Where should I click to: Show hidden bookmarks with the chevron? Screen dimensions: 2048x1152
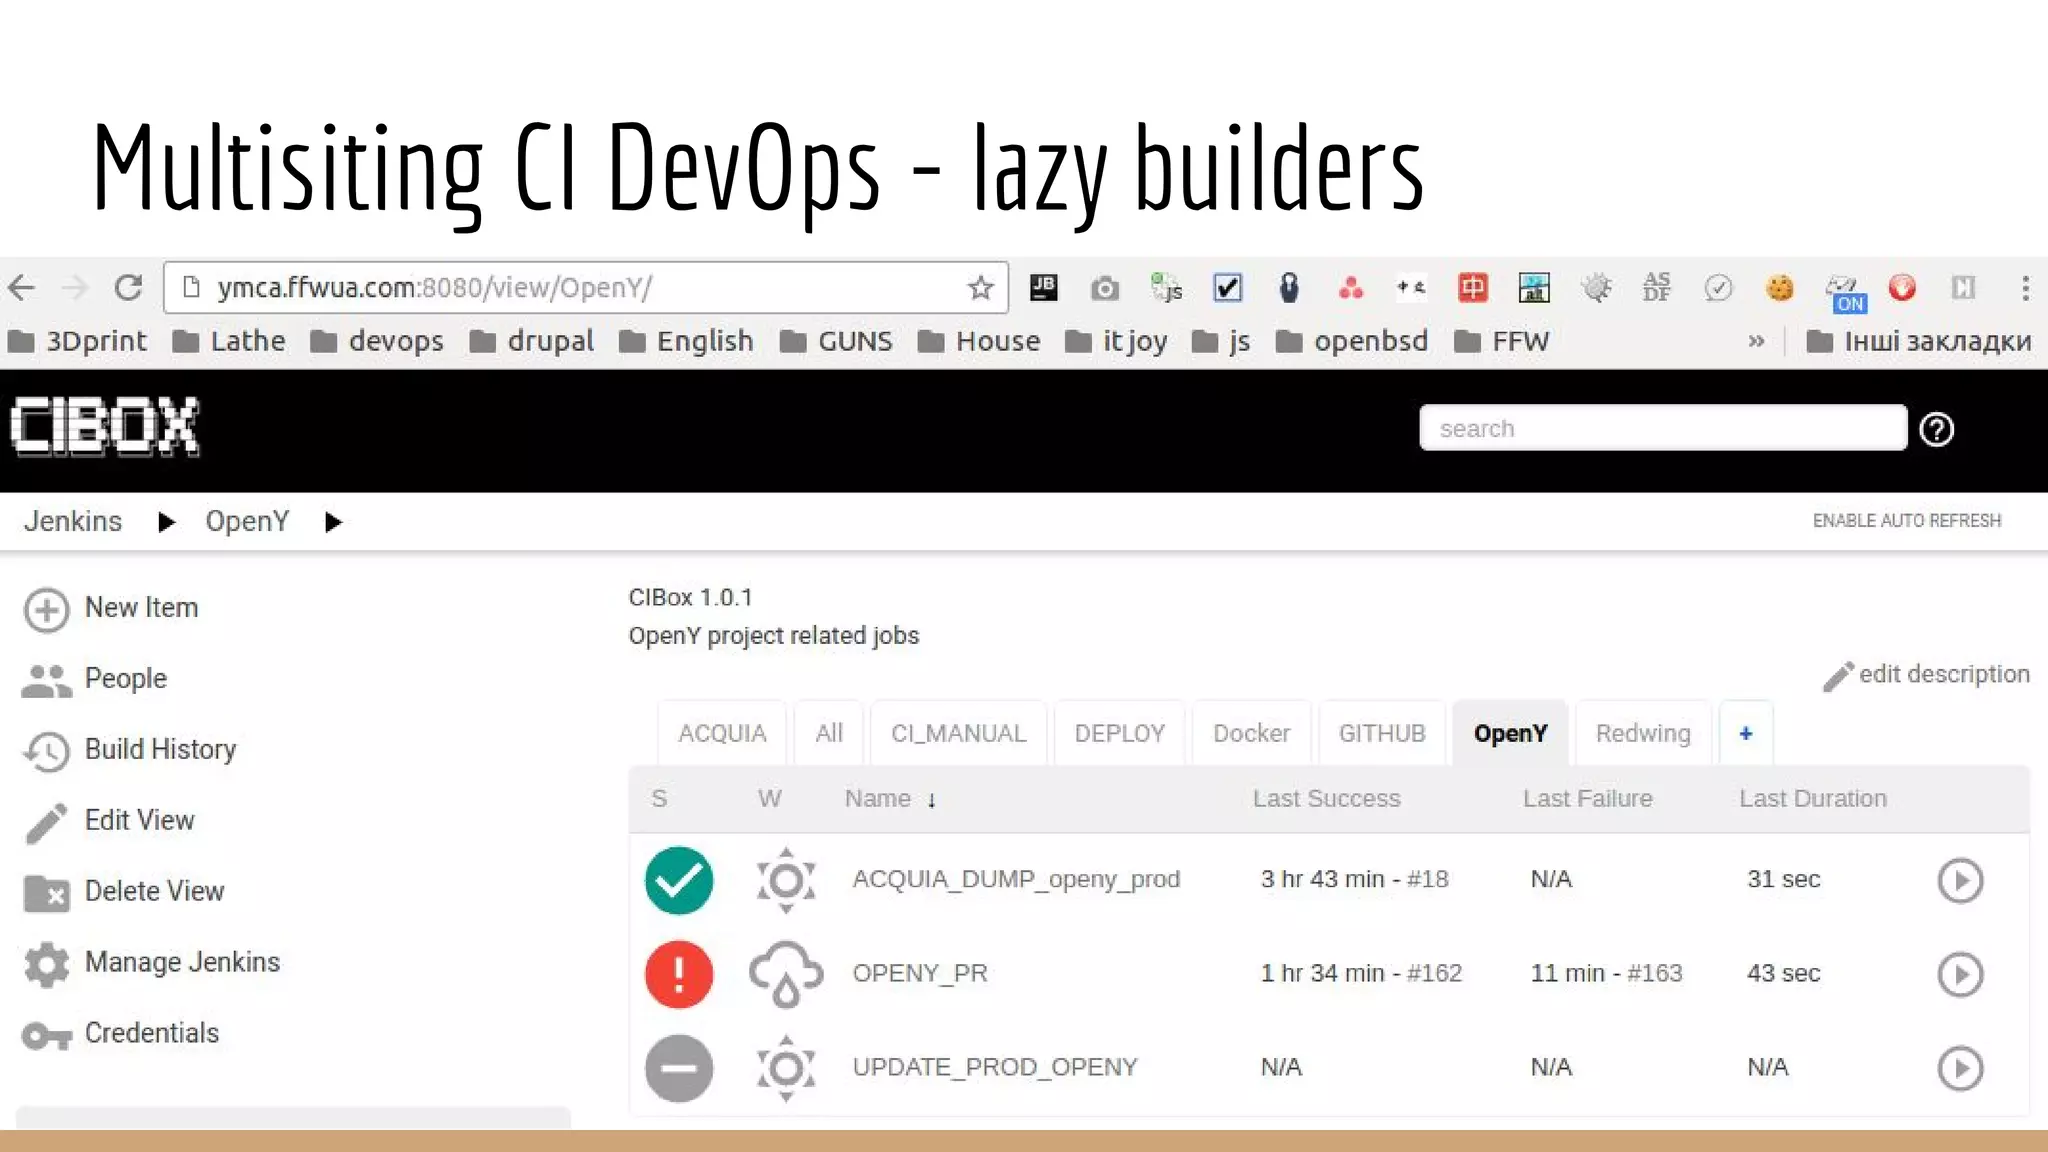(x=1756, y=341)
